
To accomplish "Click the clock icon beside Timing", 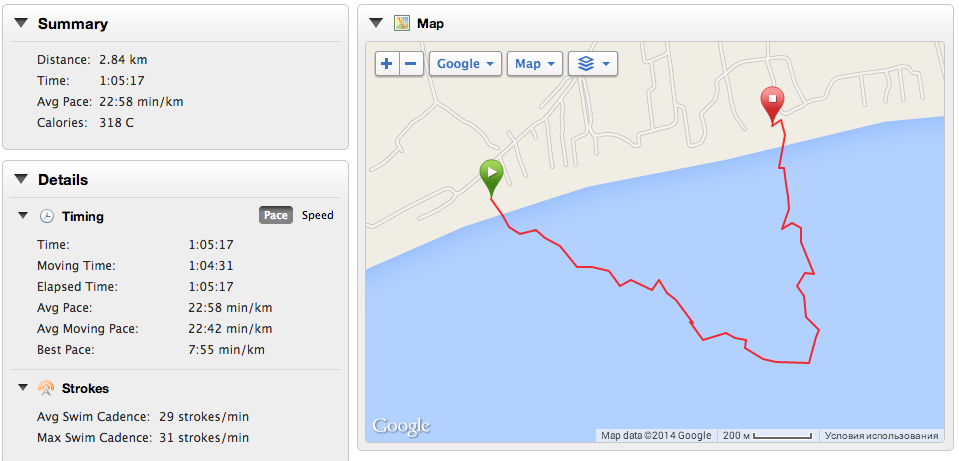I will 47,216.
